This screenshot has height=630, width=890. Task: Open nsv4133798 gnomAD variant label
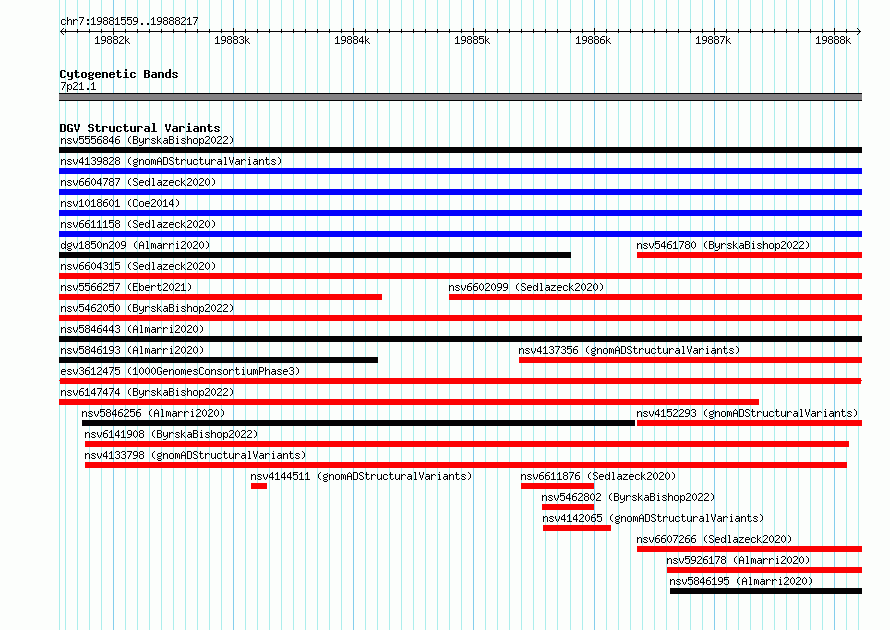coord(195,455)
